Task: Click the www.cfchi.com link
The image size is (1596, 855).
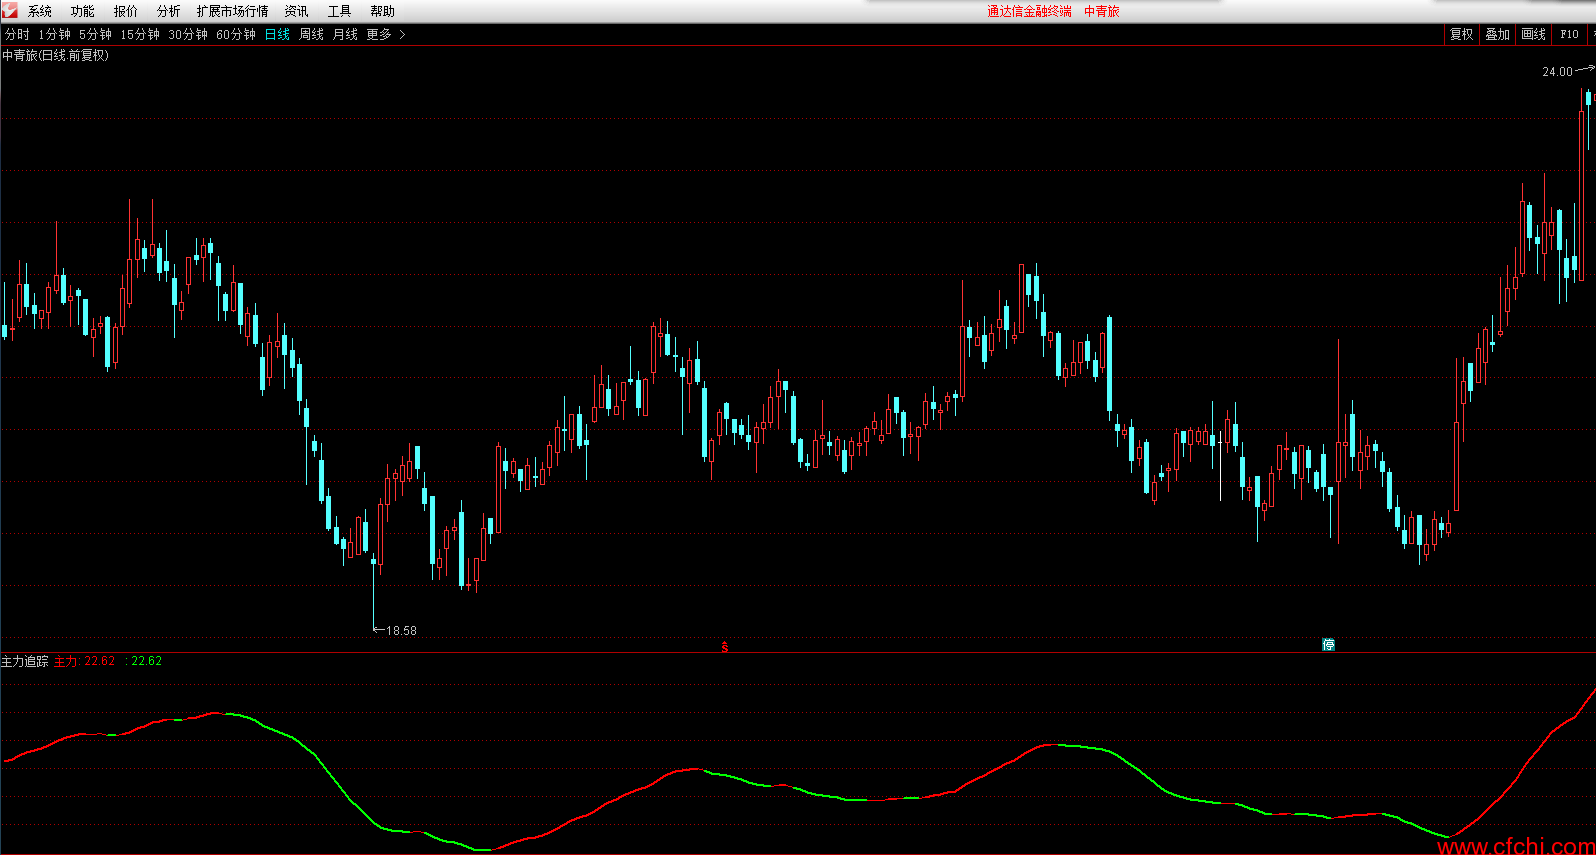Action: click(1516, 846)
